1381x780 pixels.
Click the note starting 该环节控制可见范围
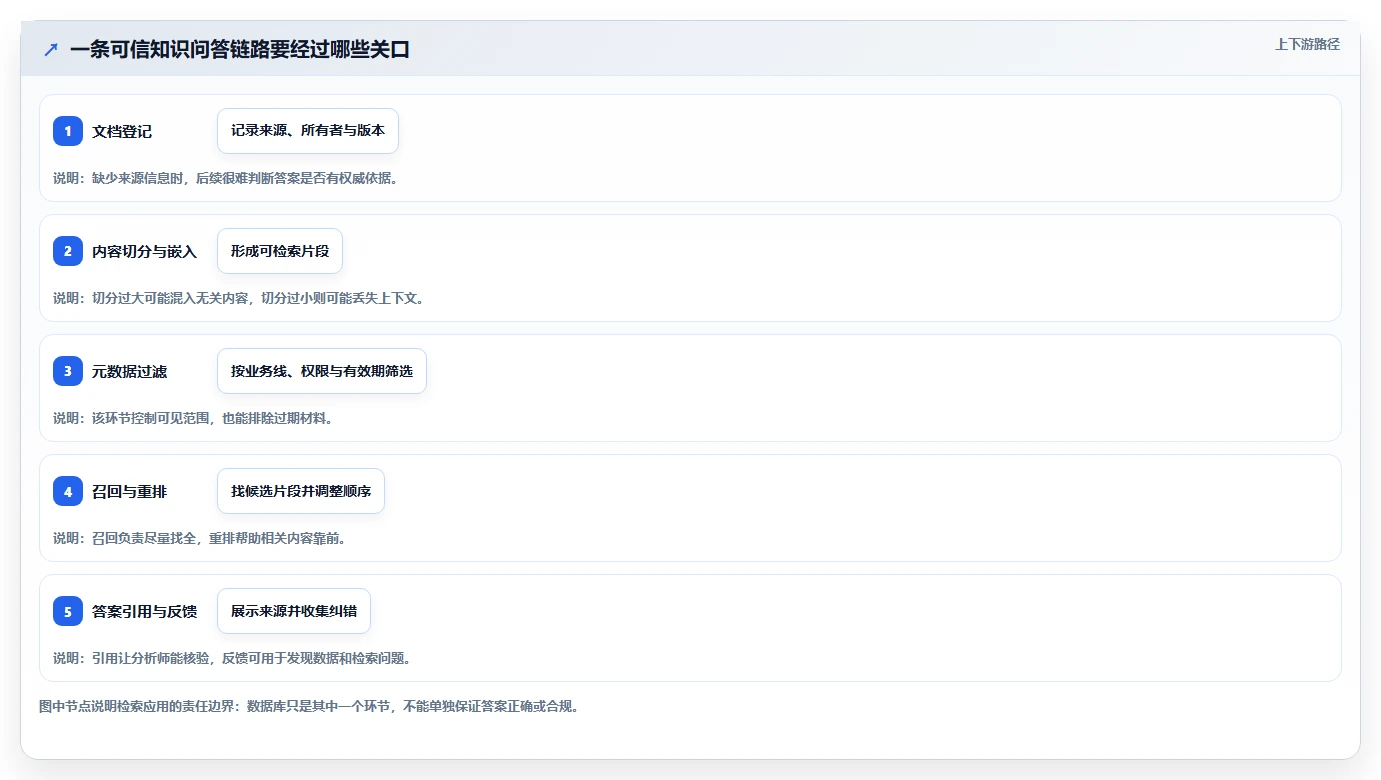(193, 418)
